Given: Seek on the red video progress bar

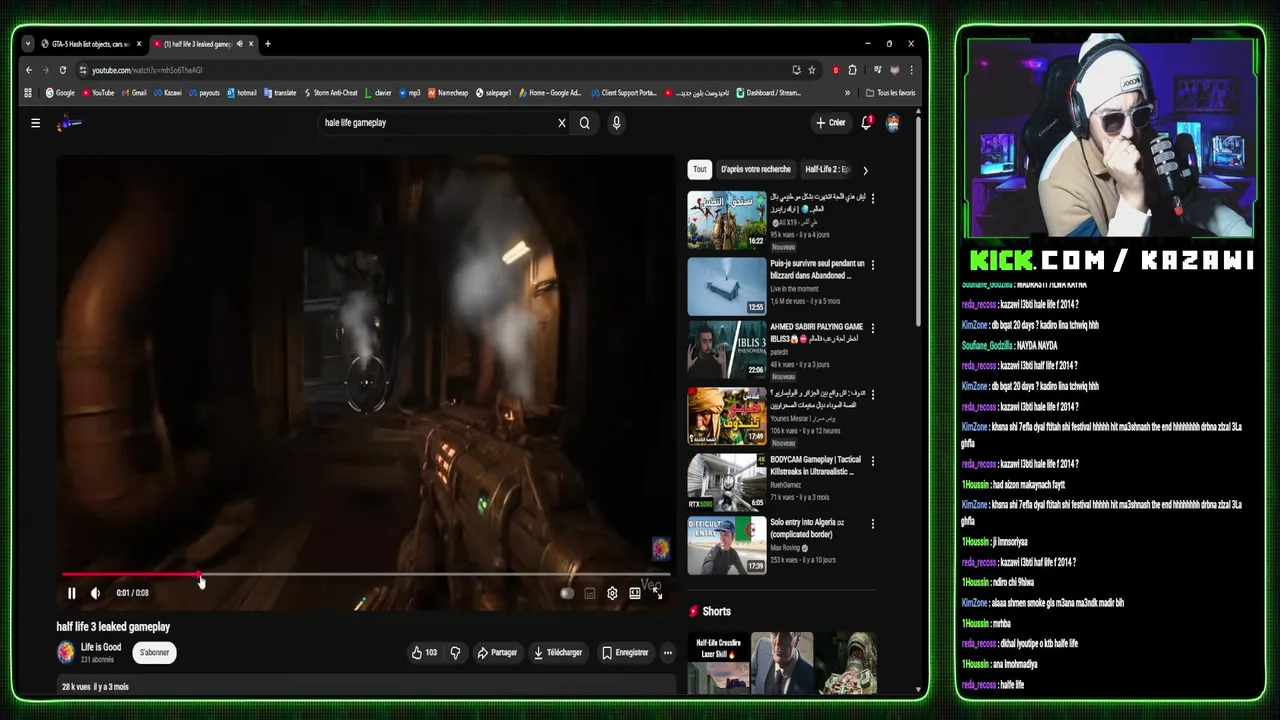Looking at the screenshot, I should pyautogui.click(x=365, y=575).
